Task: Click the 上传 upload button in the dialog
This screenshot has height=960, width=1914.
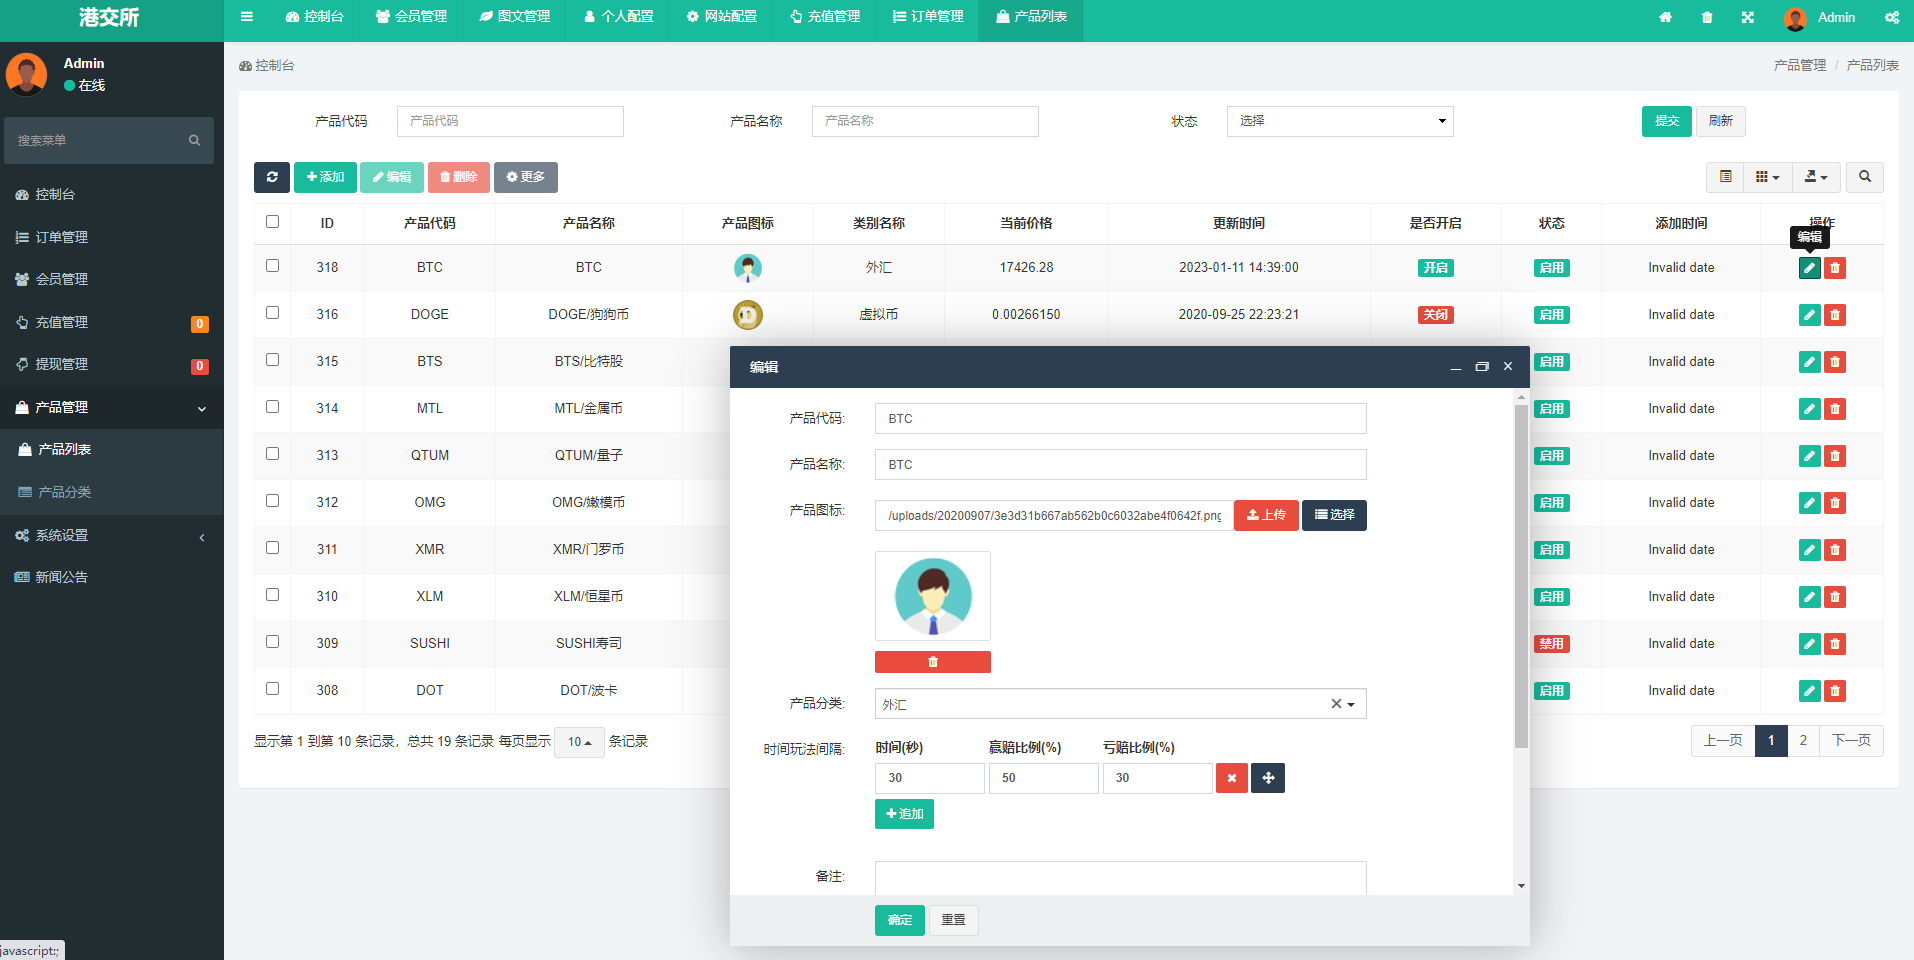Action: [x=1265, y=515]
